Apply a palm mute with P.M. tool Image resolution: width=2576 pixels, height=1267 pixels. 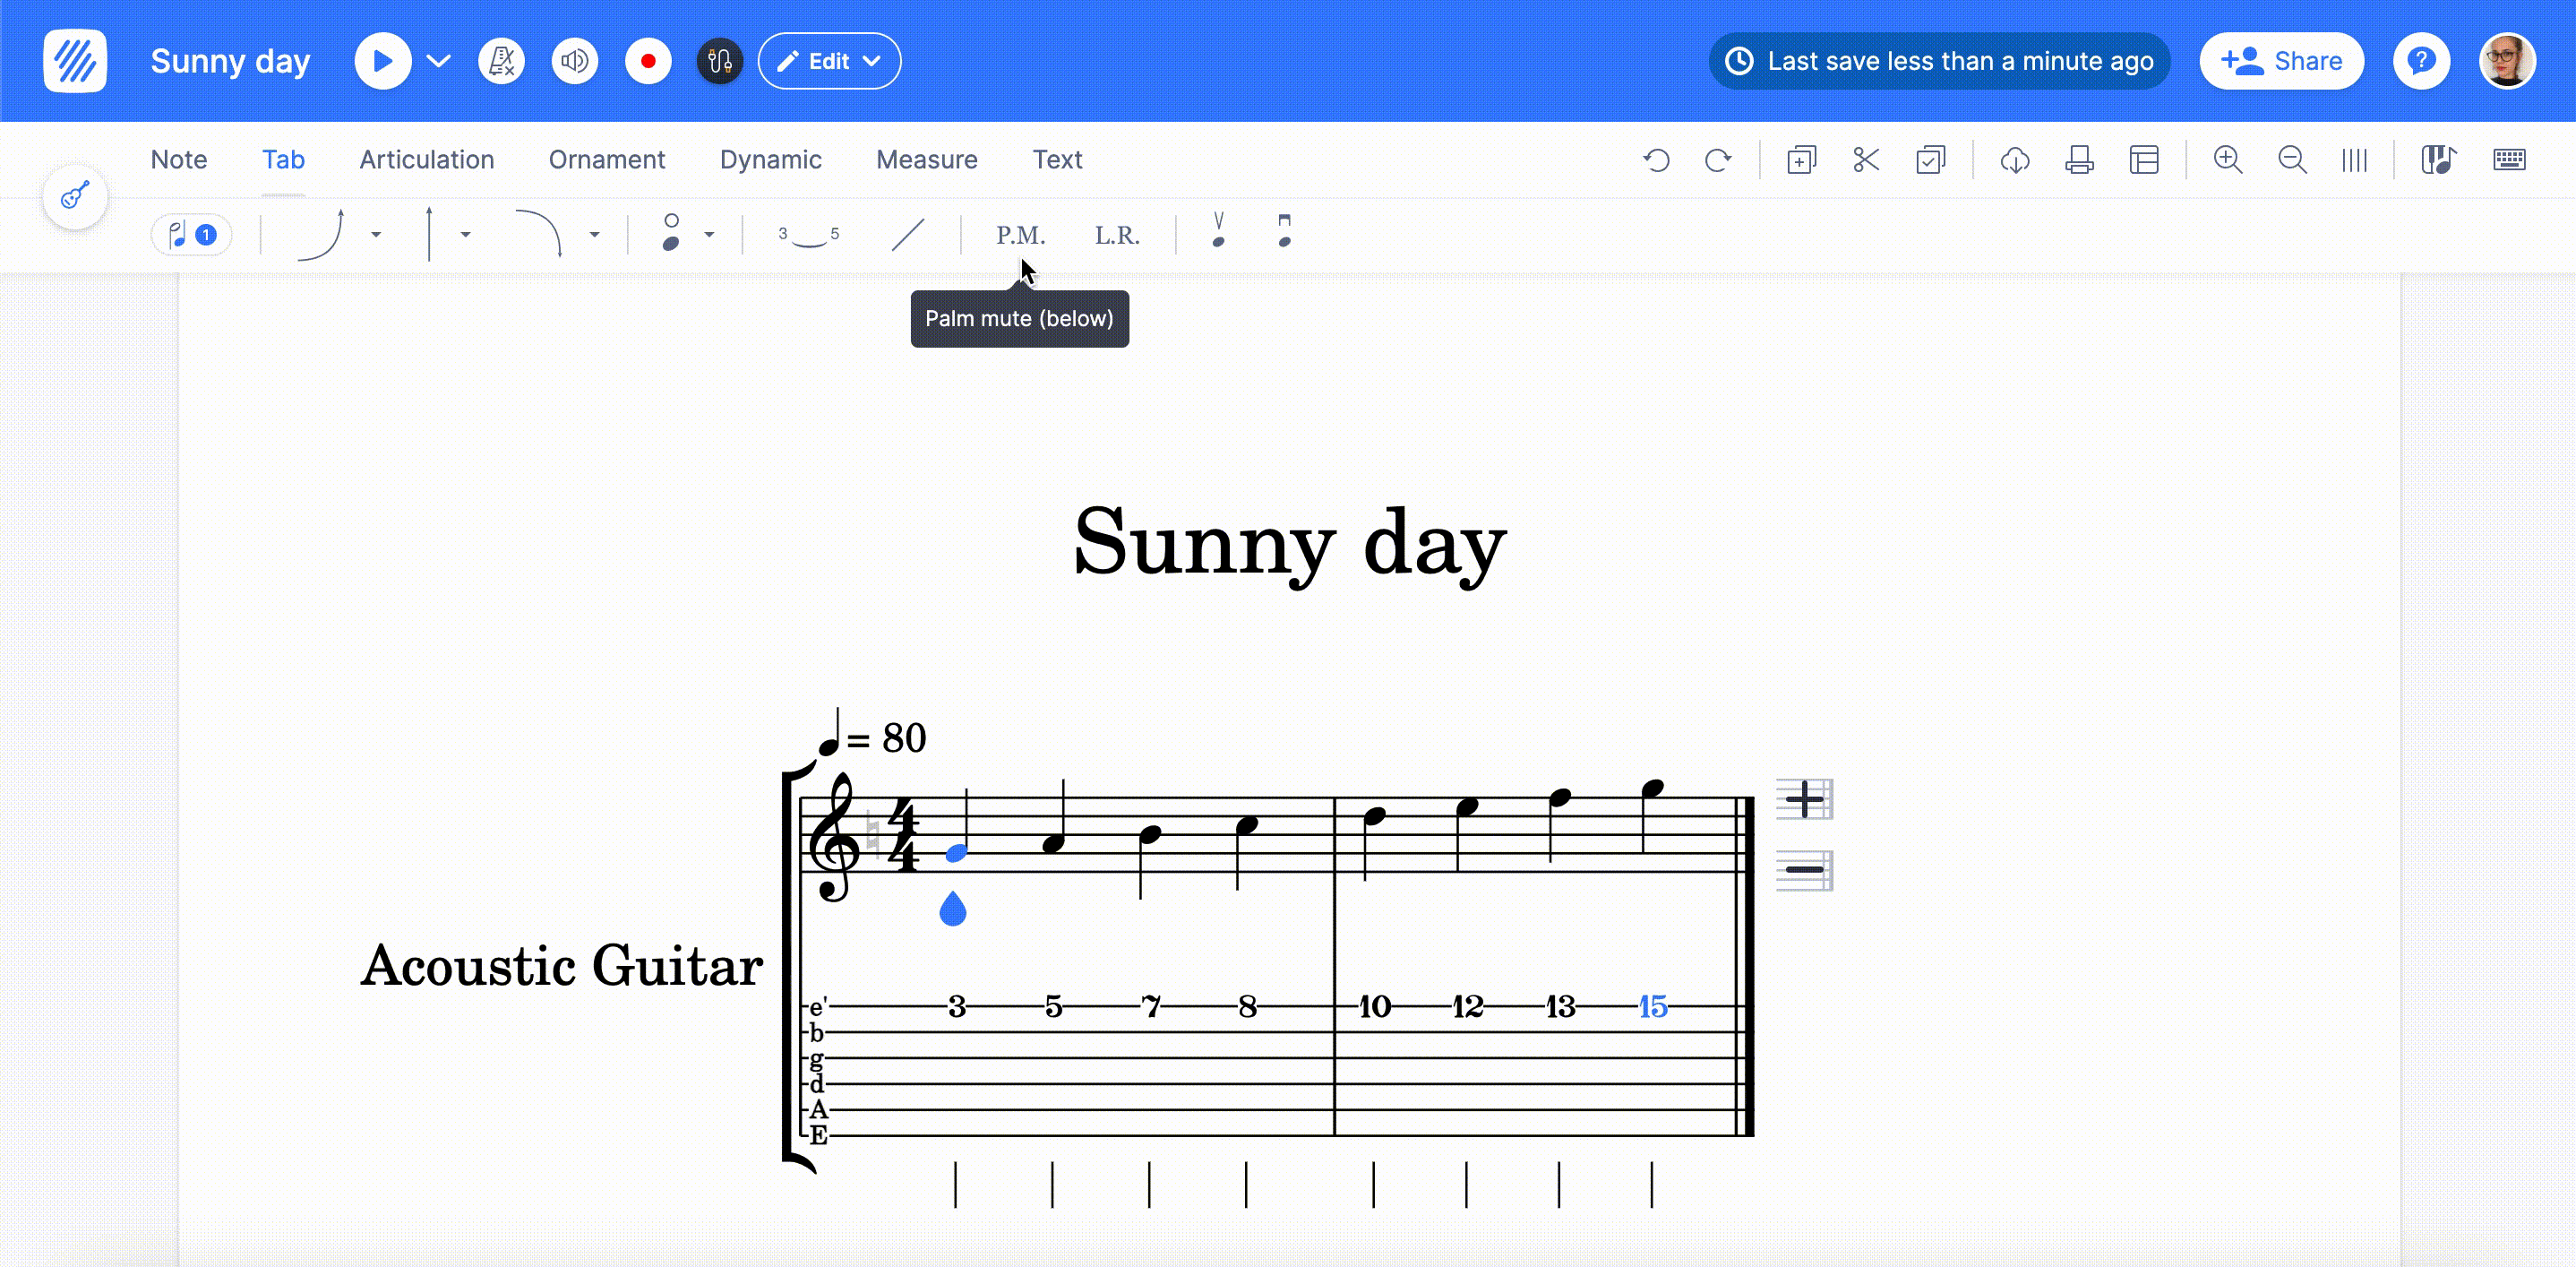(1020, 234)
